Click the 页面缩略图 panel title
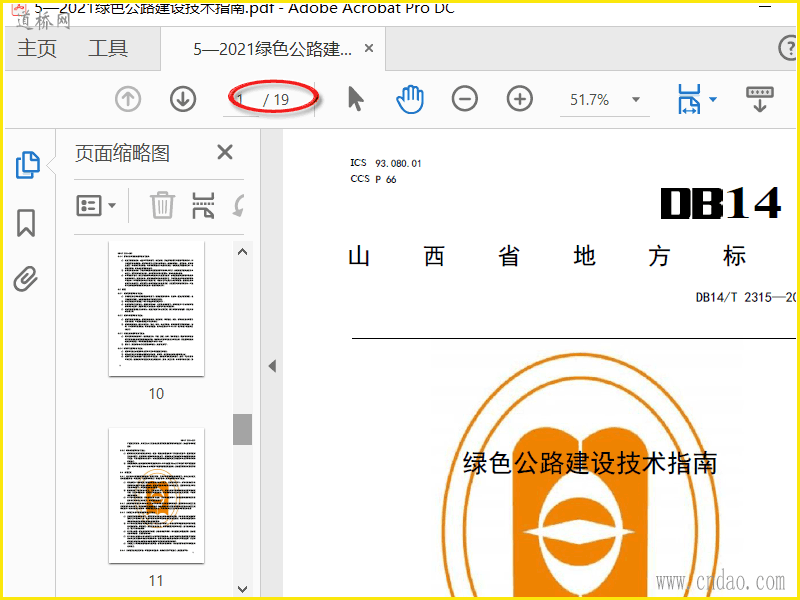 (x=122, y=153)
